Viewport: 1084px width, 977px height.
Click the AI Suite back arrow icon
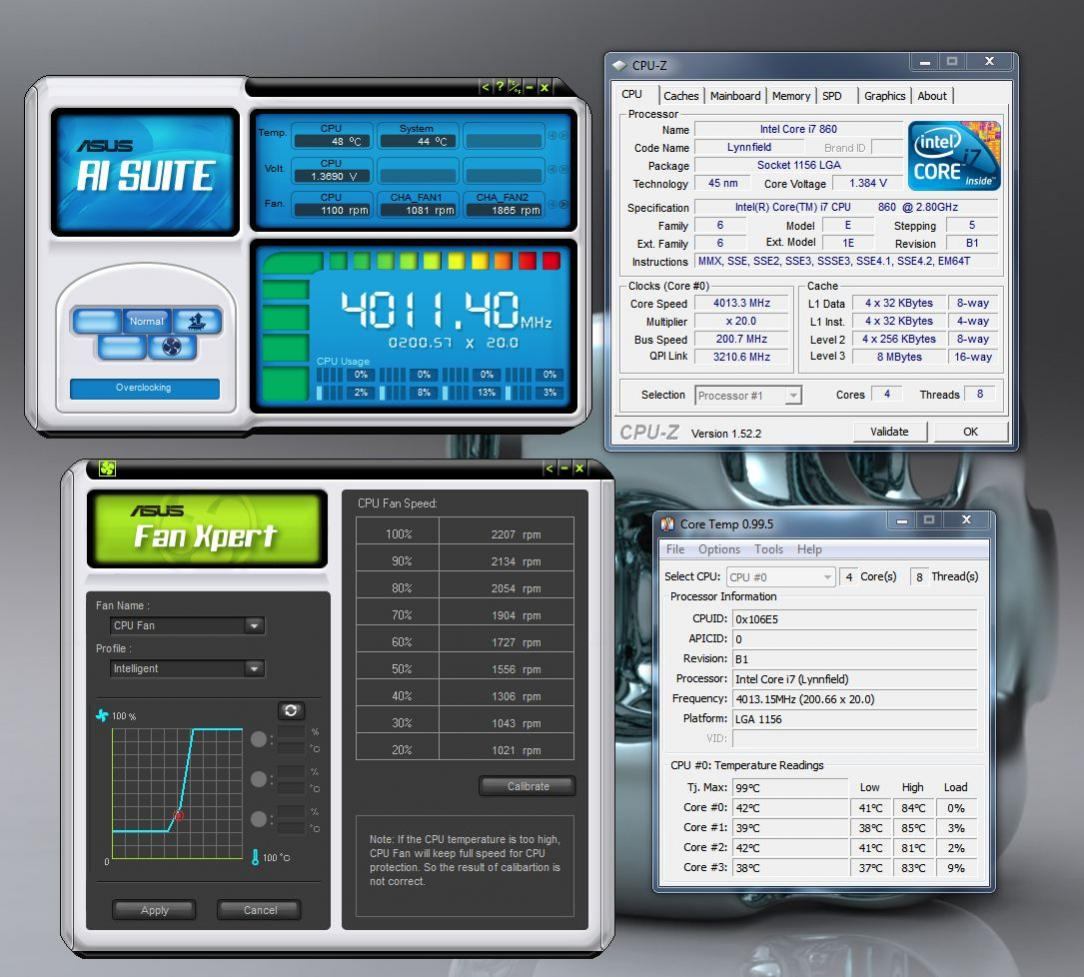(485, 87)
